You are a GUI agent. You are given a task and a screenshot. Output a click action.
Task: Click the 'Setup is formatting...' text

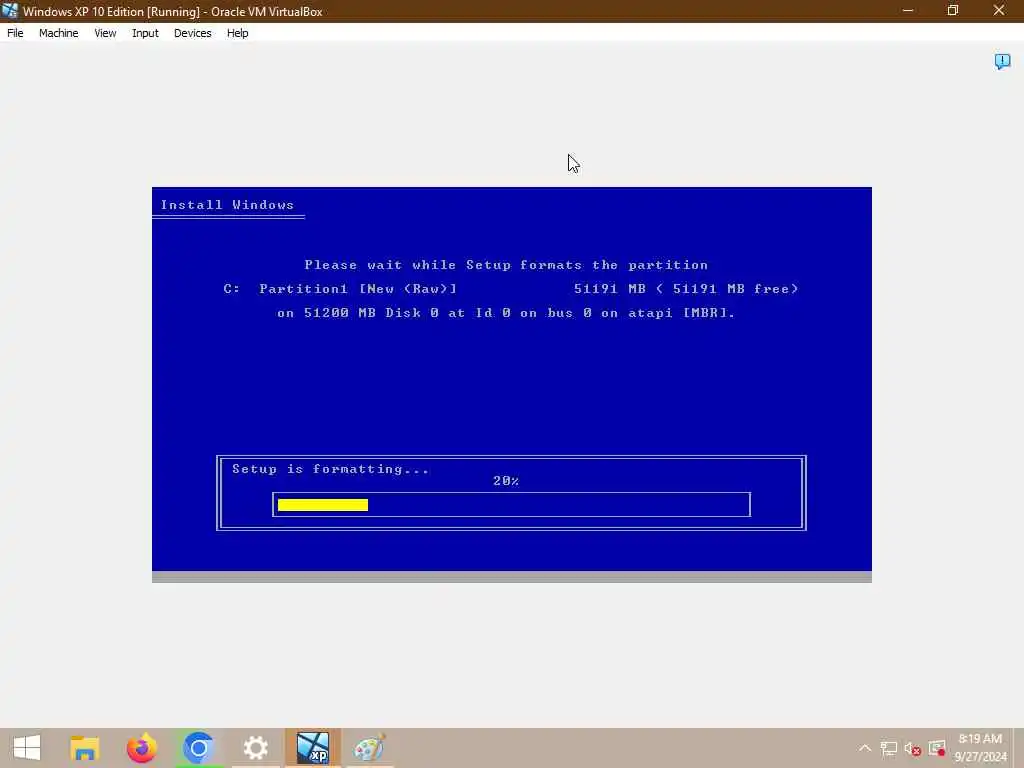coord(330,469)
